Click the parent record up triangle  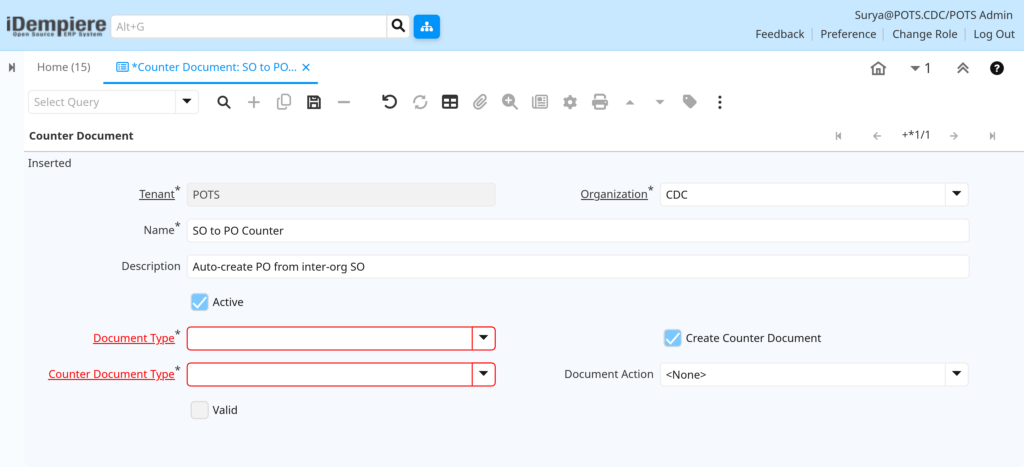coord(630,103)
